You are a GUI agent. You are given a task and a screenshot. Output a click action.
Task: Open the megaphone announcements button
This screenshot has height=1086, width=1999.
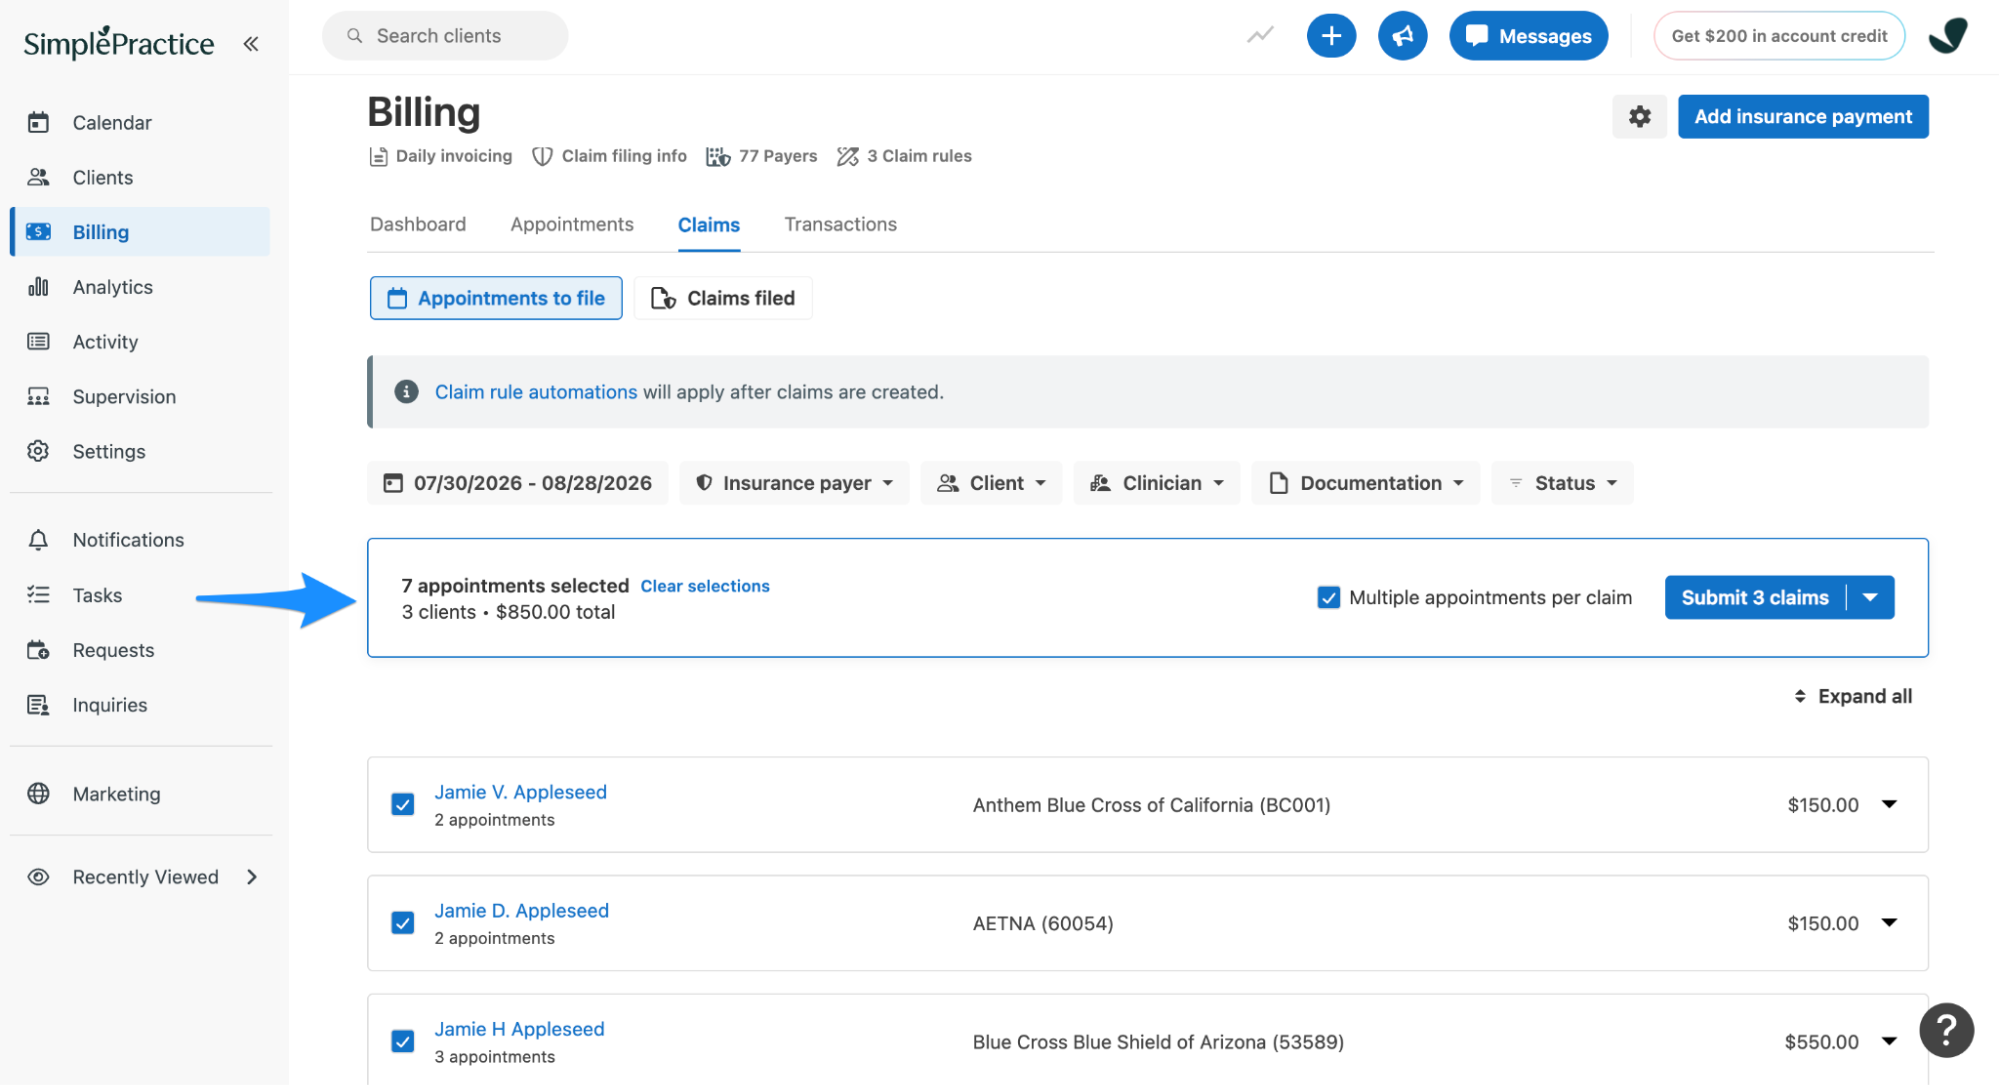pos(1402,36)
